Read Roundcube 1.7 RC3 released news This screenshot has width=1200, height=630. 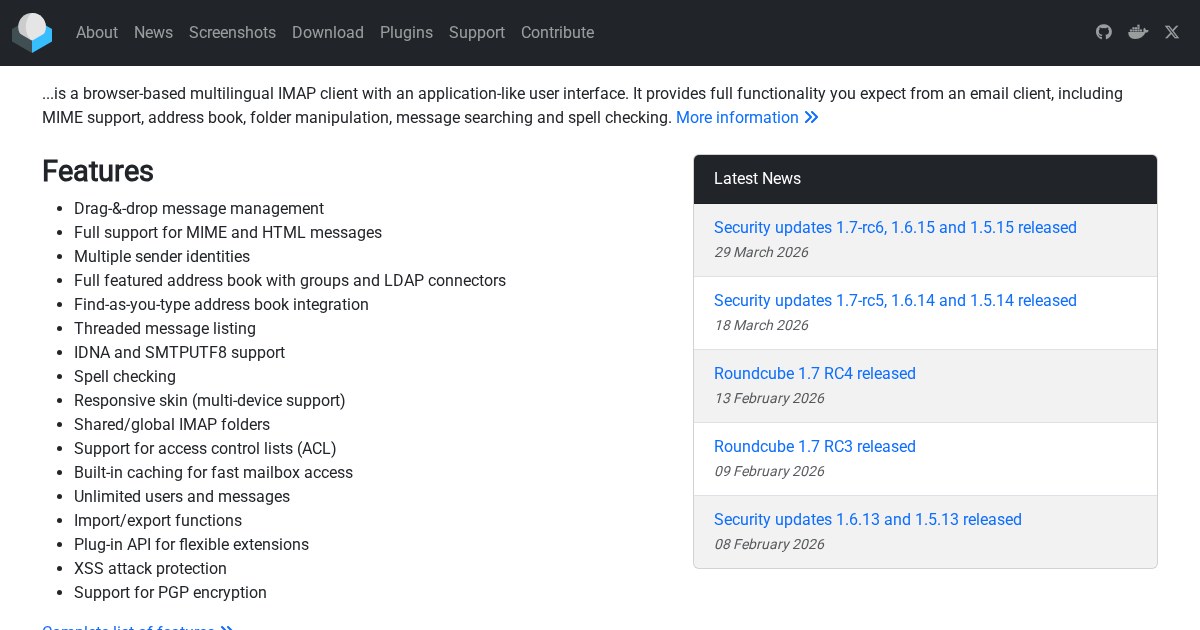(815, 447)
